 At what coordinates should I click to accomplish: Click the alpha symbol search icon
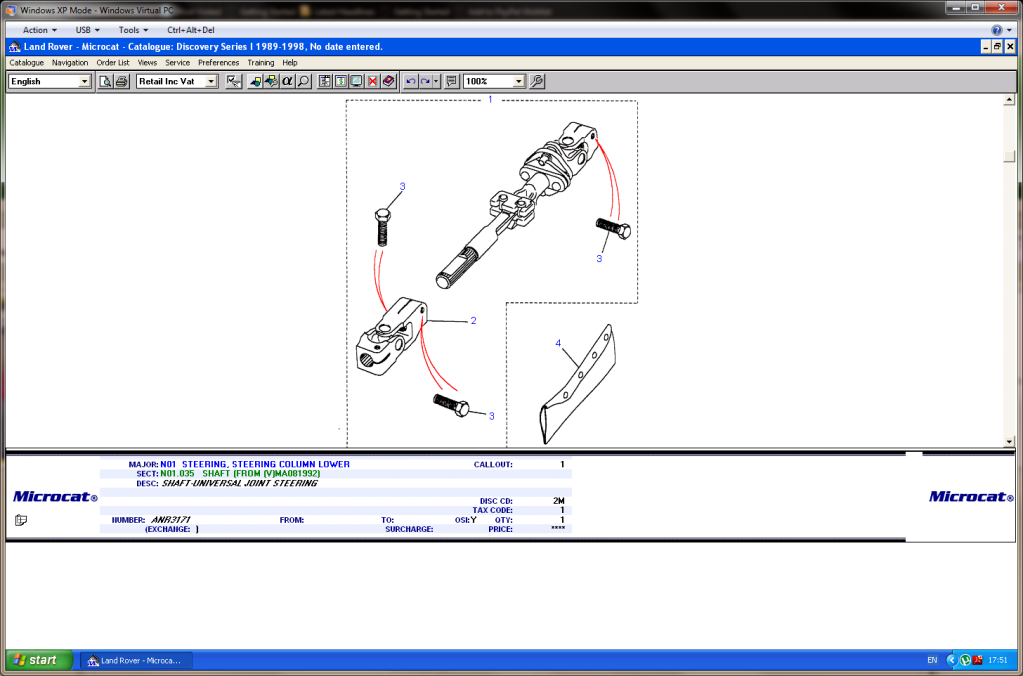287,82
